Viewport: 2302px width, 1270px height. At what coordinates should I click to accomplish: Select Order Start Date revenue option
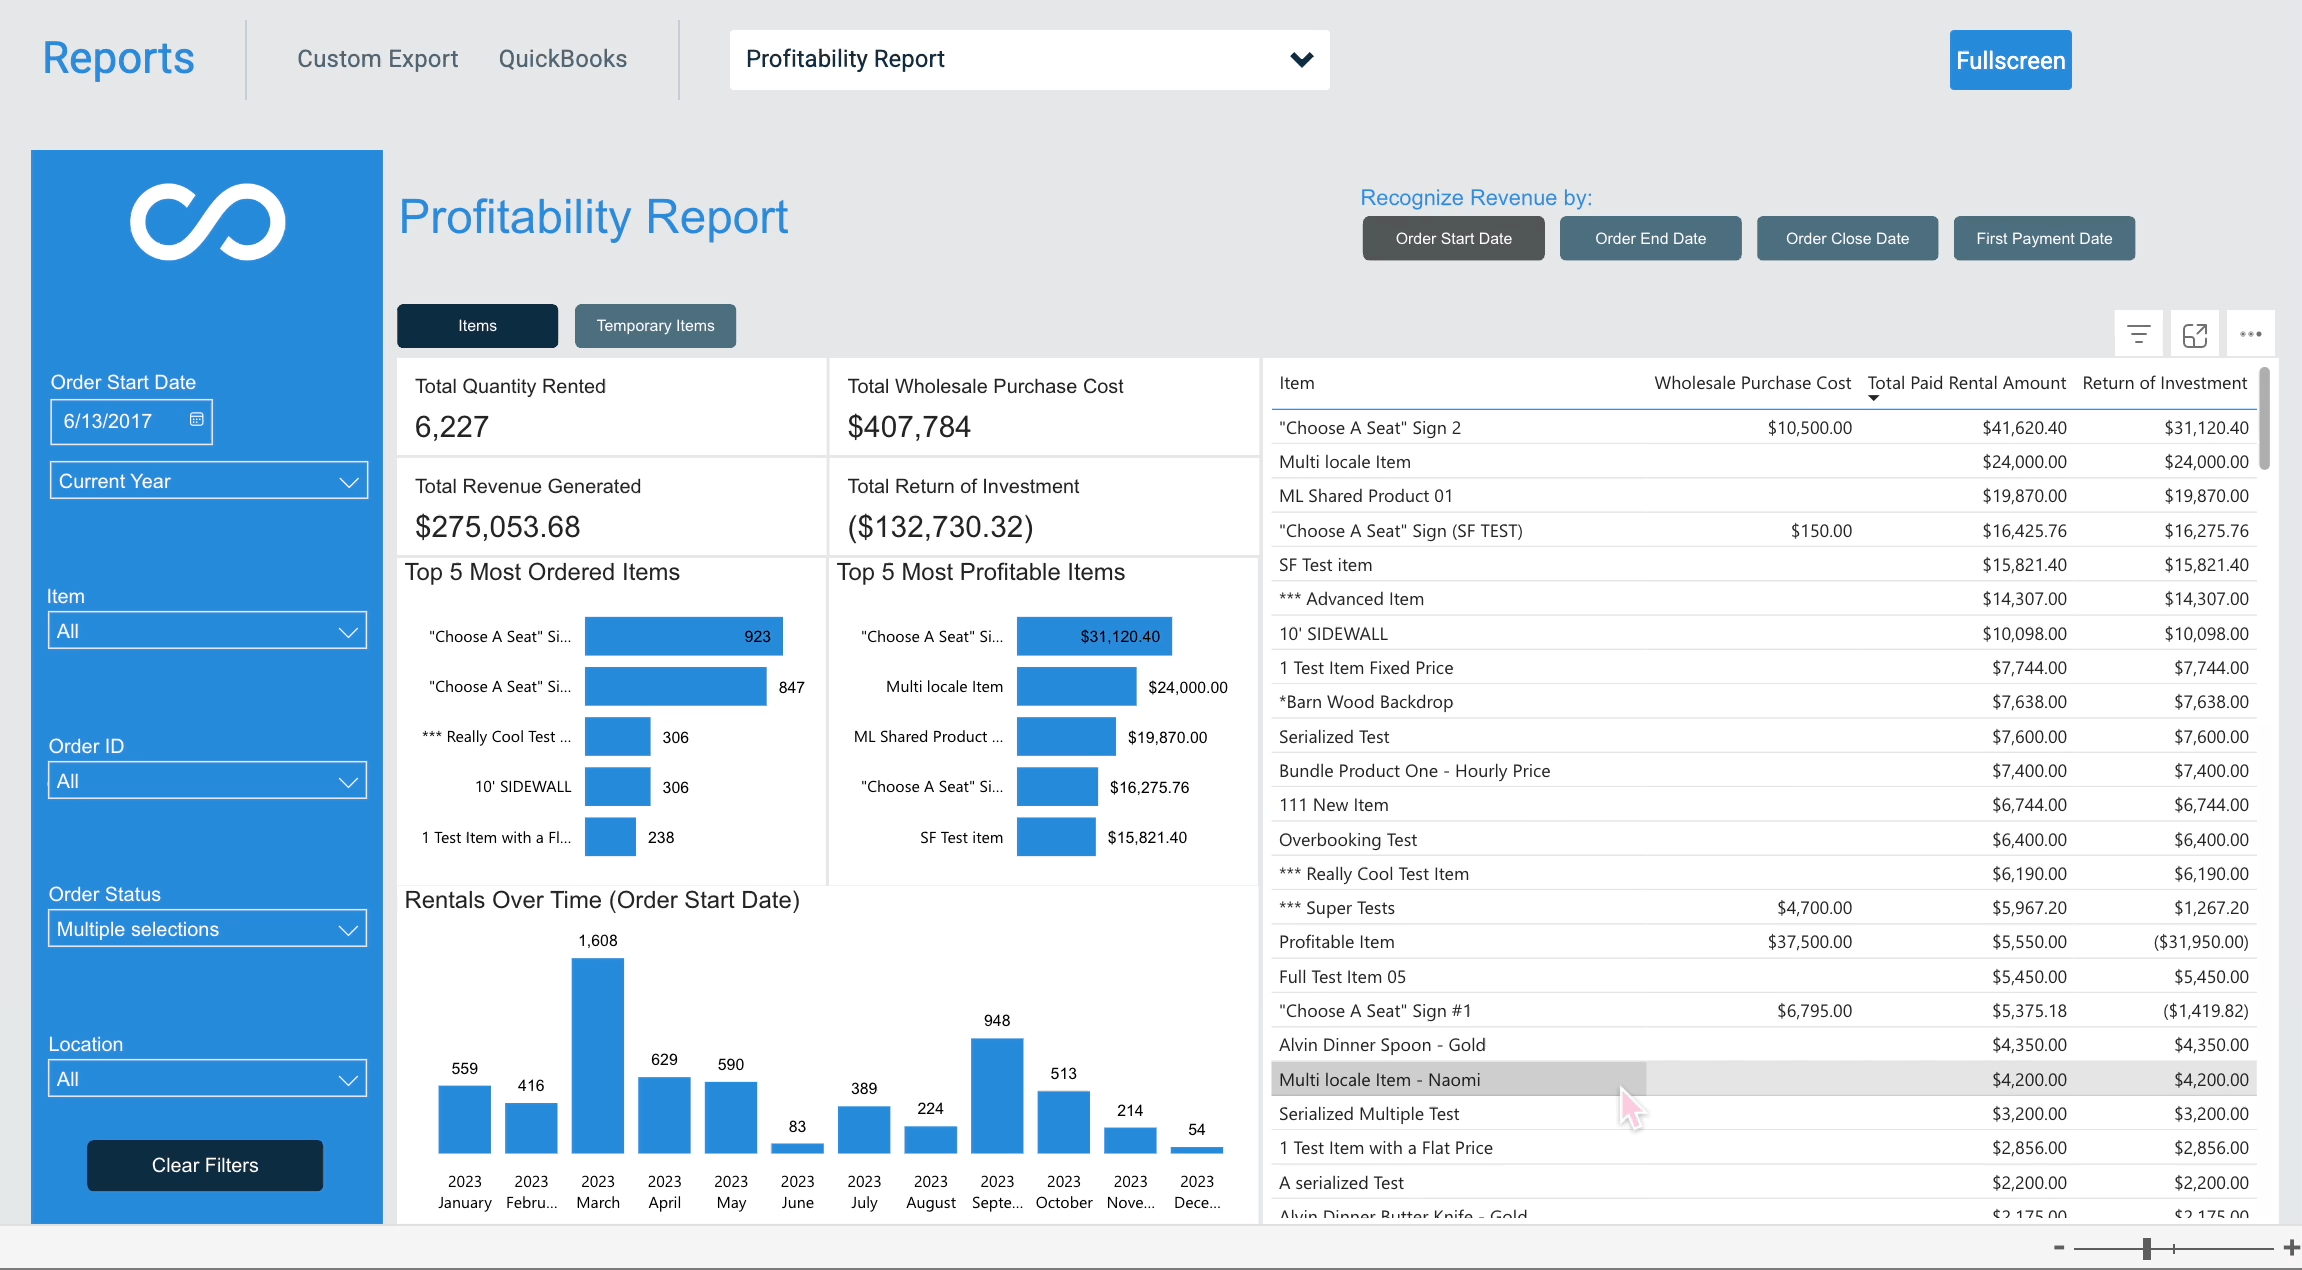tap(1453, 239)
